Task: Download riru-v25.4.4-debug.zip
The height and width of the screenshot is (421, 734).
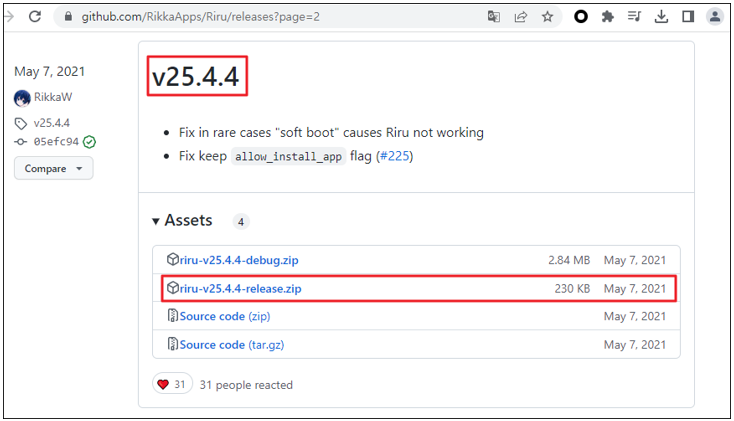Action: point(239,260)
